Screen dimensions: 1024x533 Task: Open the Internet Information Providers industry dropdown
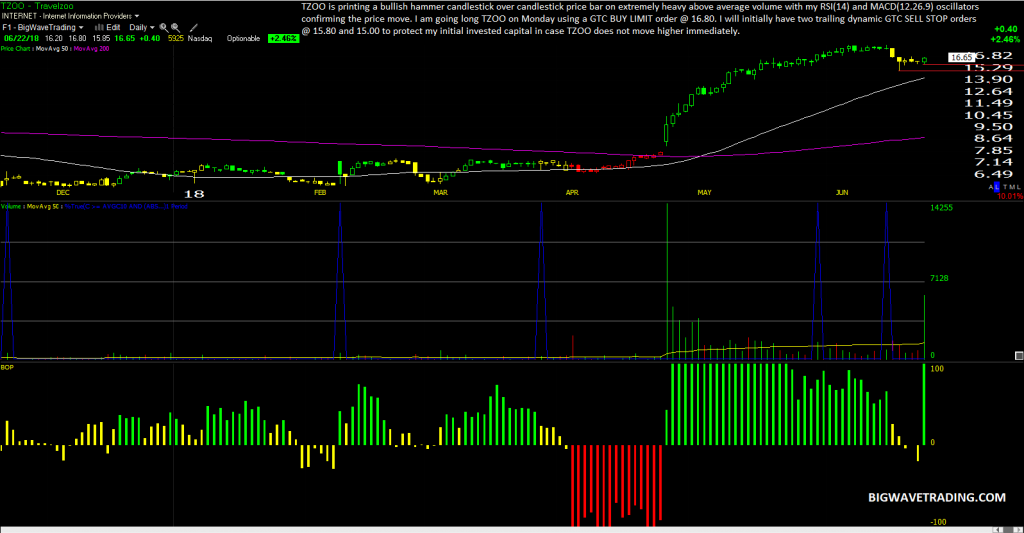[136, 16]
